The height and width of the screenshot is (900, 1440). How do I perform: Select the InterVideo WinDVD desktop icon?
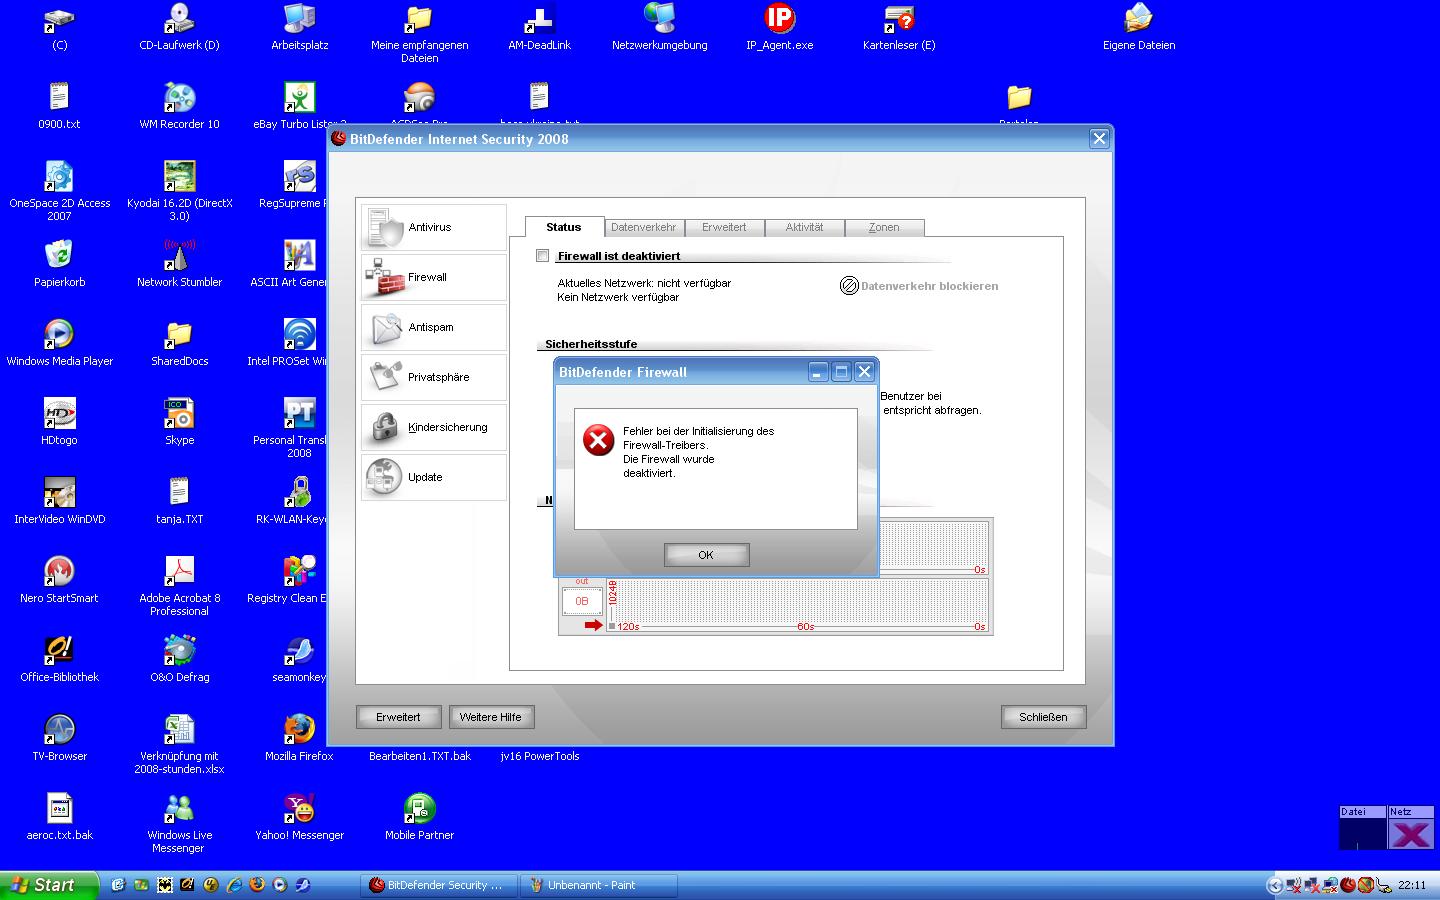click(59, 501)
